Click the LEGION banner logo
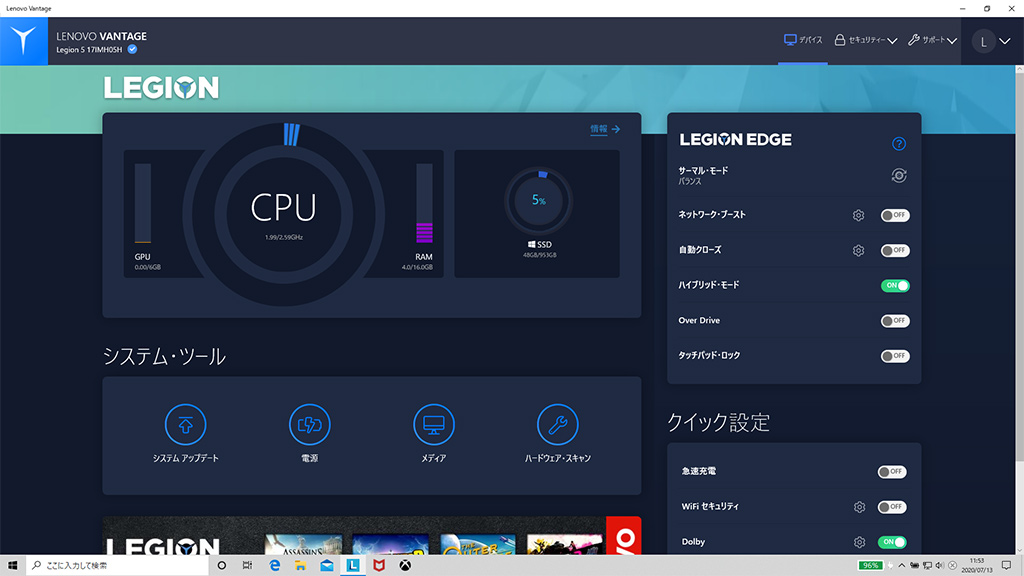 coord(161,88)
